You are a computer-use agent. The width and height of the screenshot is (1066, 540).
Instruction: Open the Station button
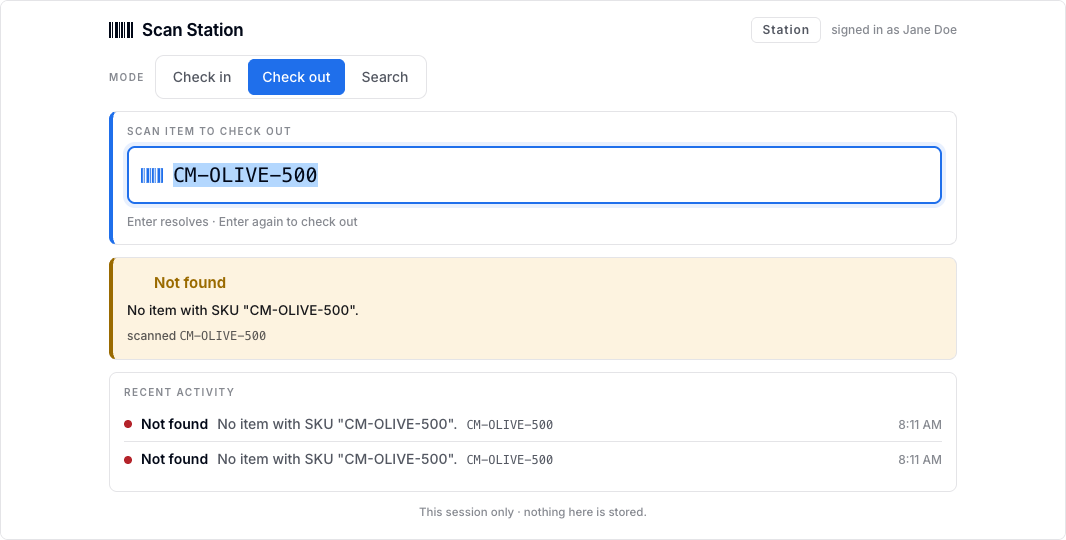[x=785, y=30]
